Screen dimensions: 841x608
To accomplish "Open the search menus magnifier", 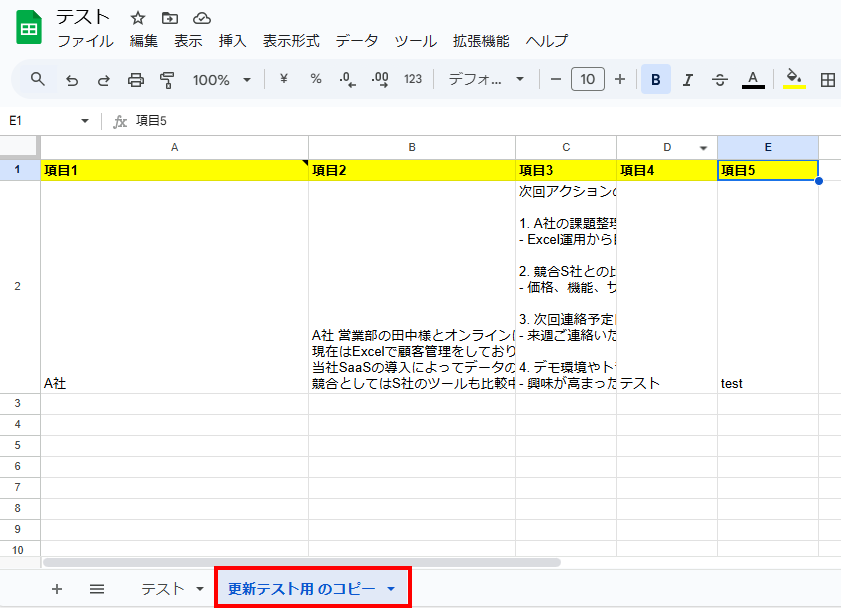I will (38, 79).
